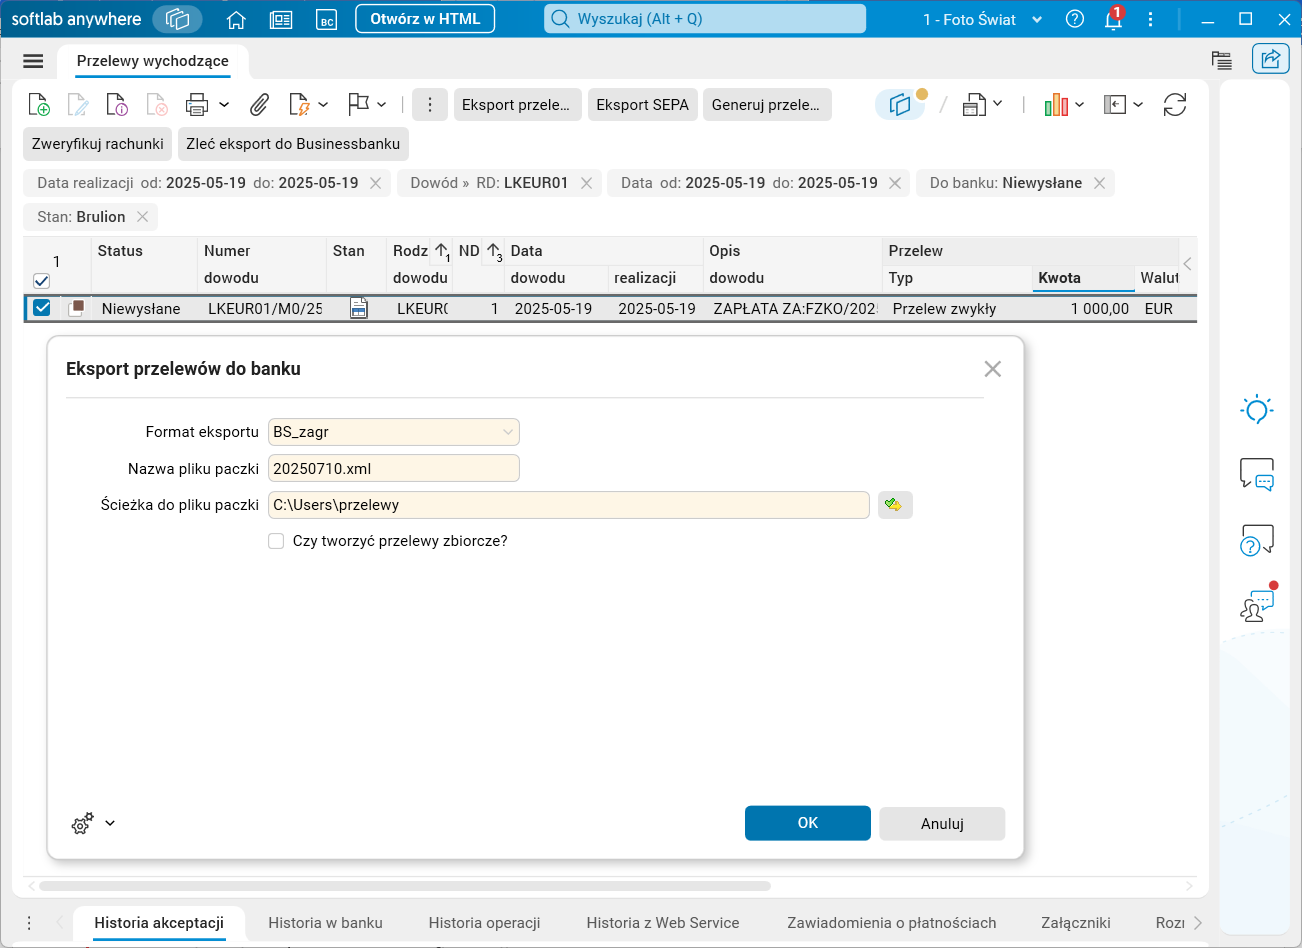Uncheck the LKEUR01 row selection checkbox
Image resolution: width=1302 pixels, height=948 pixels.
pyautogui.click(x=42, y=308)
